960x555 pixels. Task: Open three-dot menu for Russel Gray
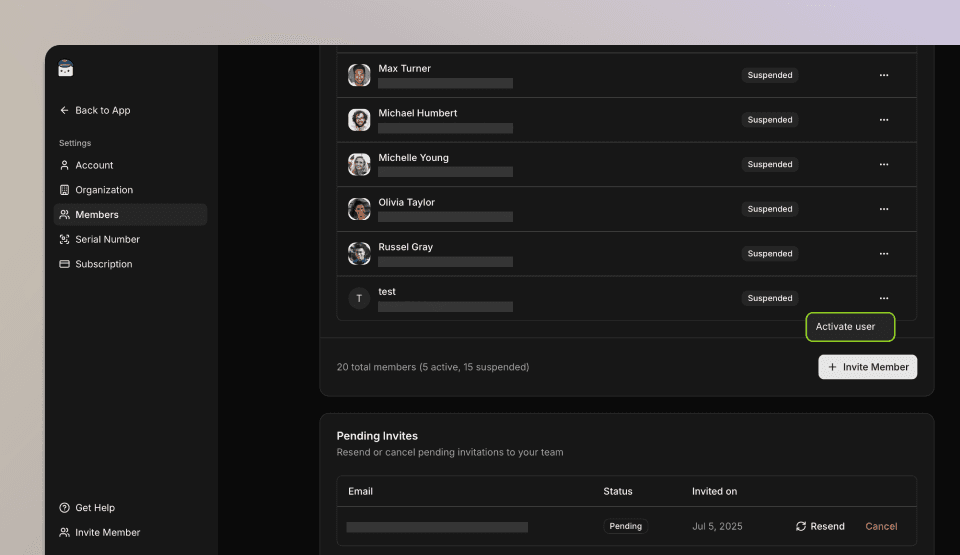[884, 254]
